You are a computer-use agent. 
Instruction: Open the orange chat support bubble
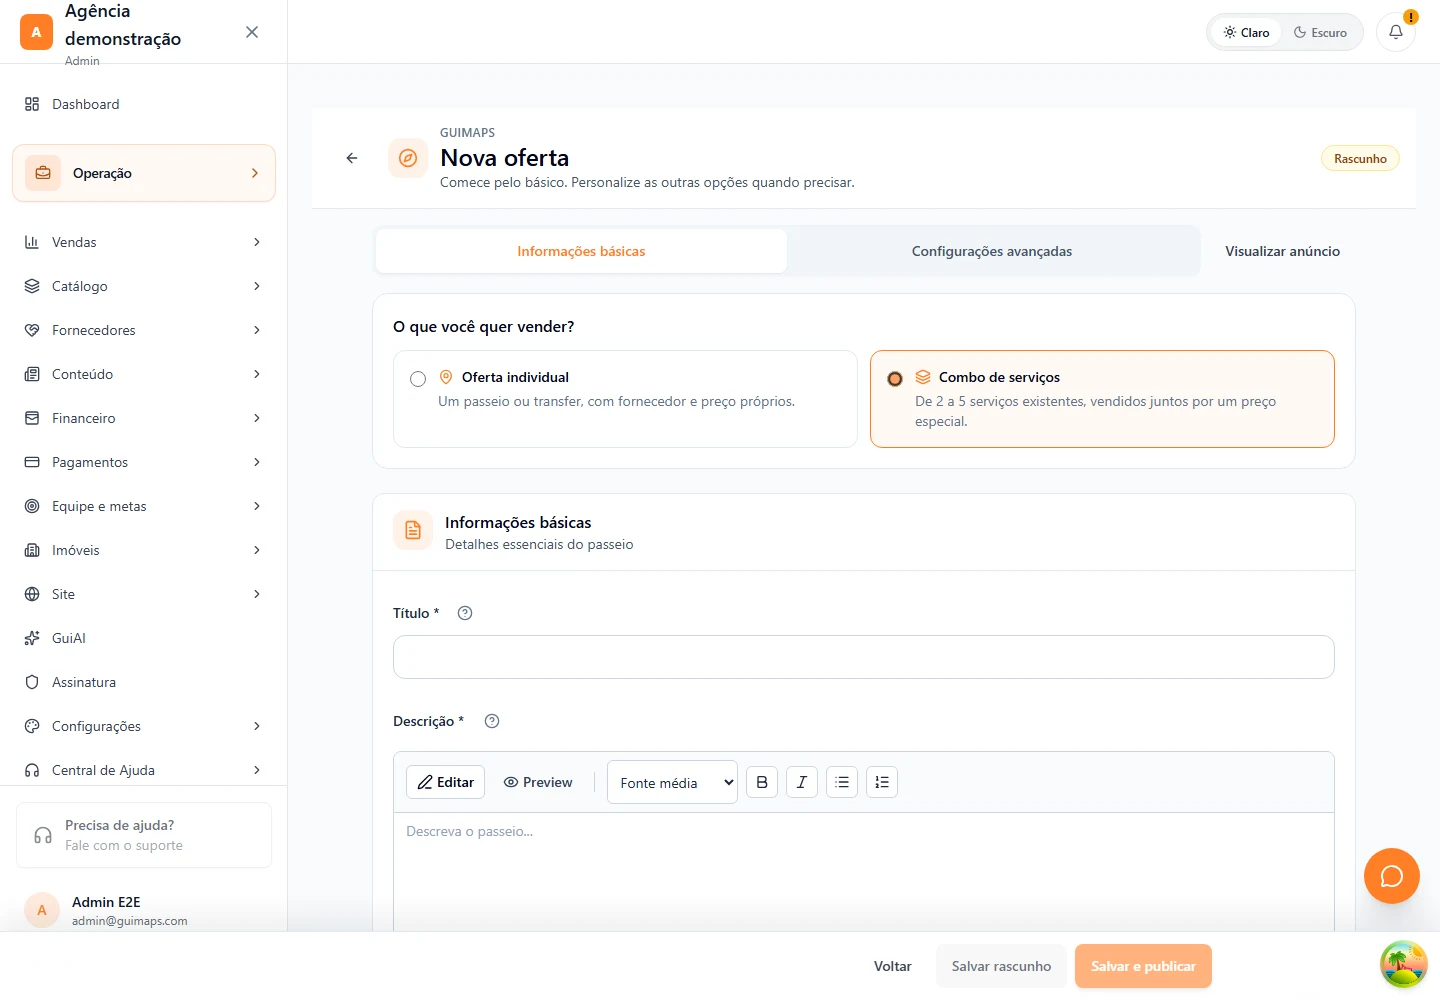coord(1392,876)
